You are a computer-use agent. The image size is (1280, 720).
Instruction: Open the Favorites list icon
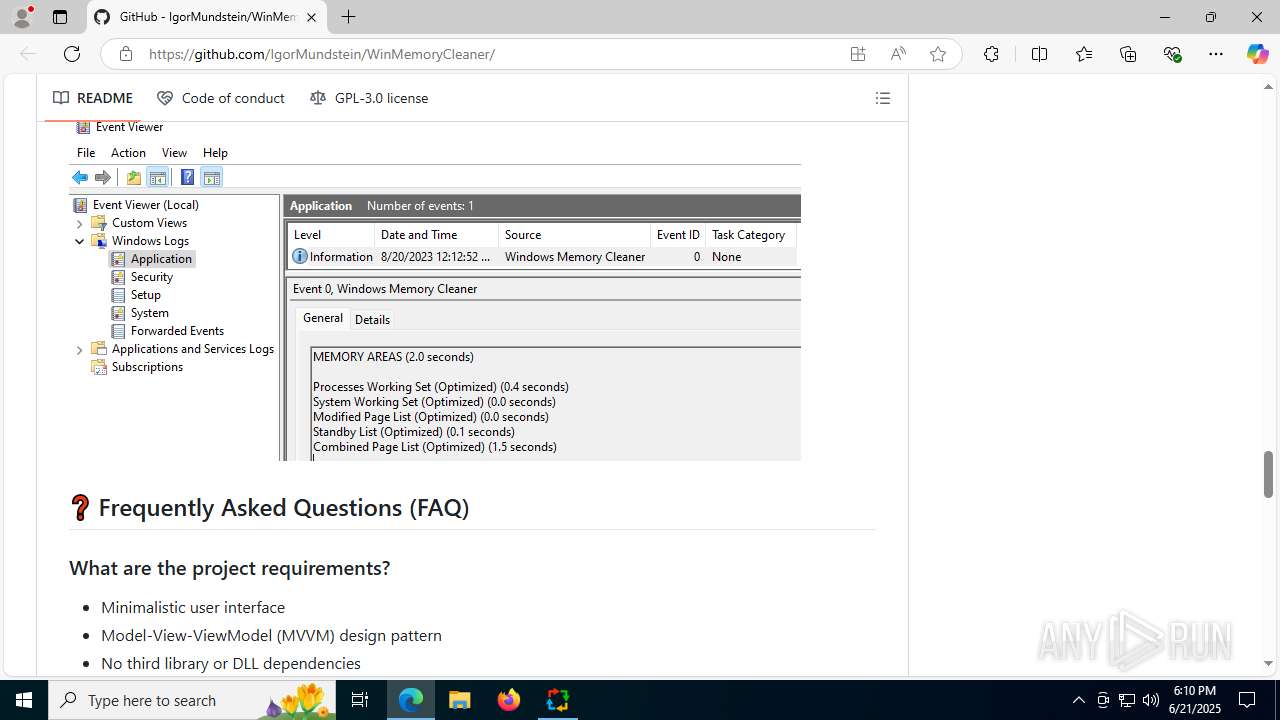(1084, 54)
